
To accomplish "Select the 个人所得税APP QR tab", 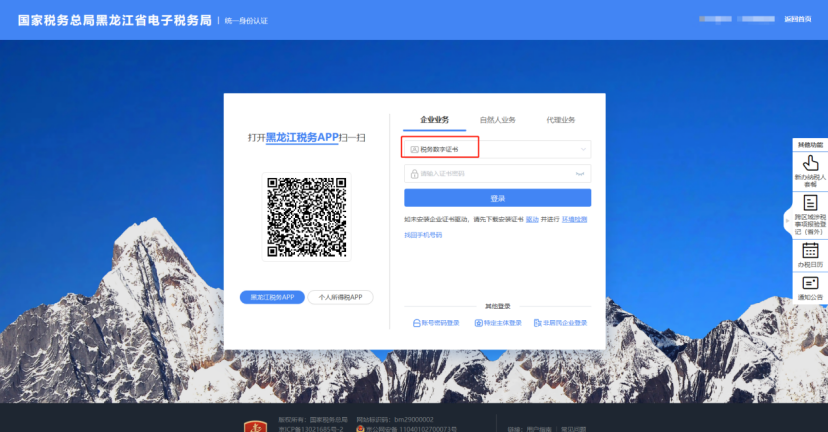I will click(340, 297).
